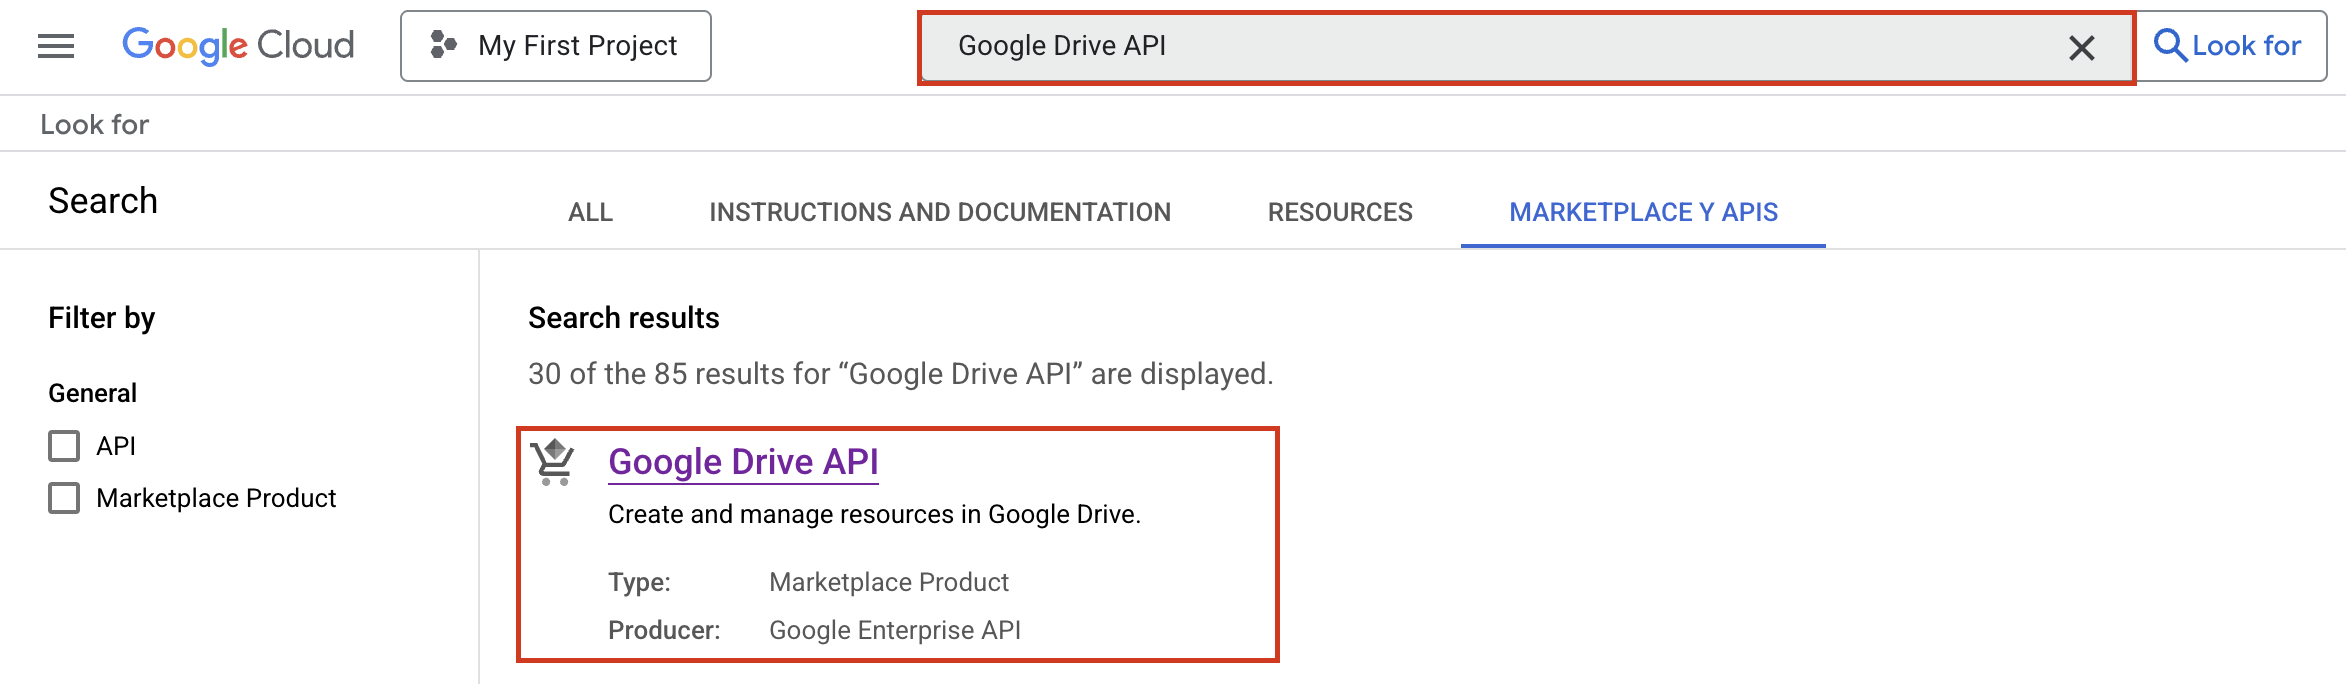The image size is (2346, 684).
Task: Click the magnifying glass search icon
Action: click(x=2169, y=46)
